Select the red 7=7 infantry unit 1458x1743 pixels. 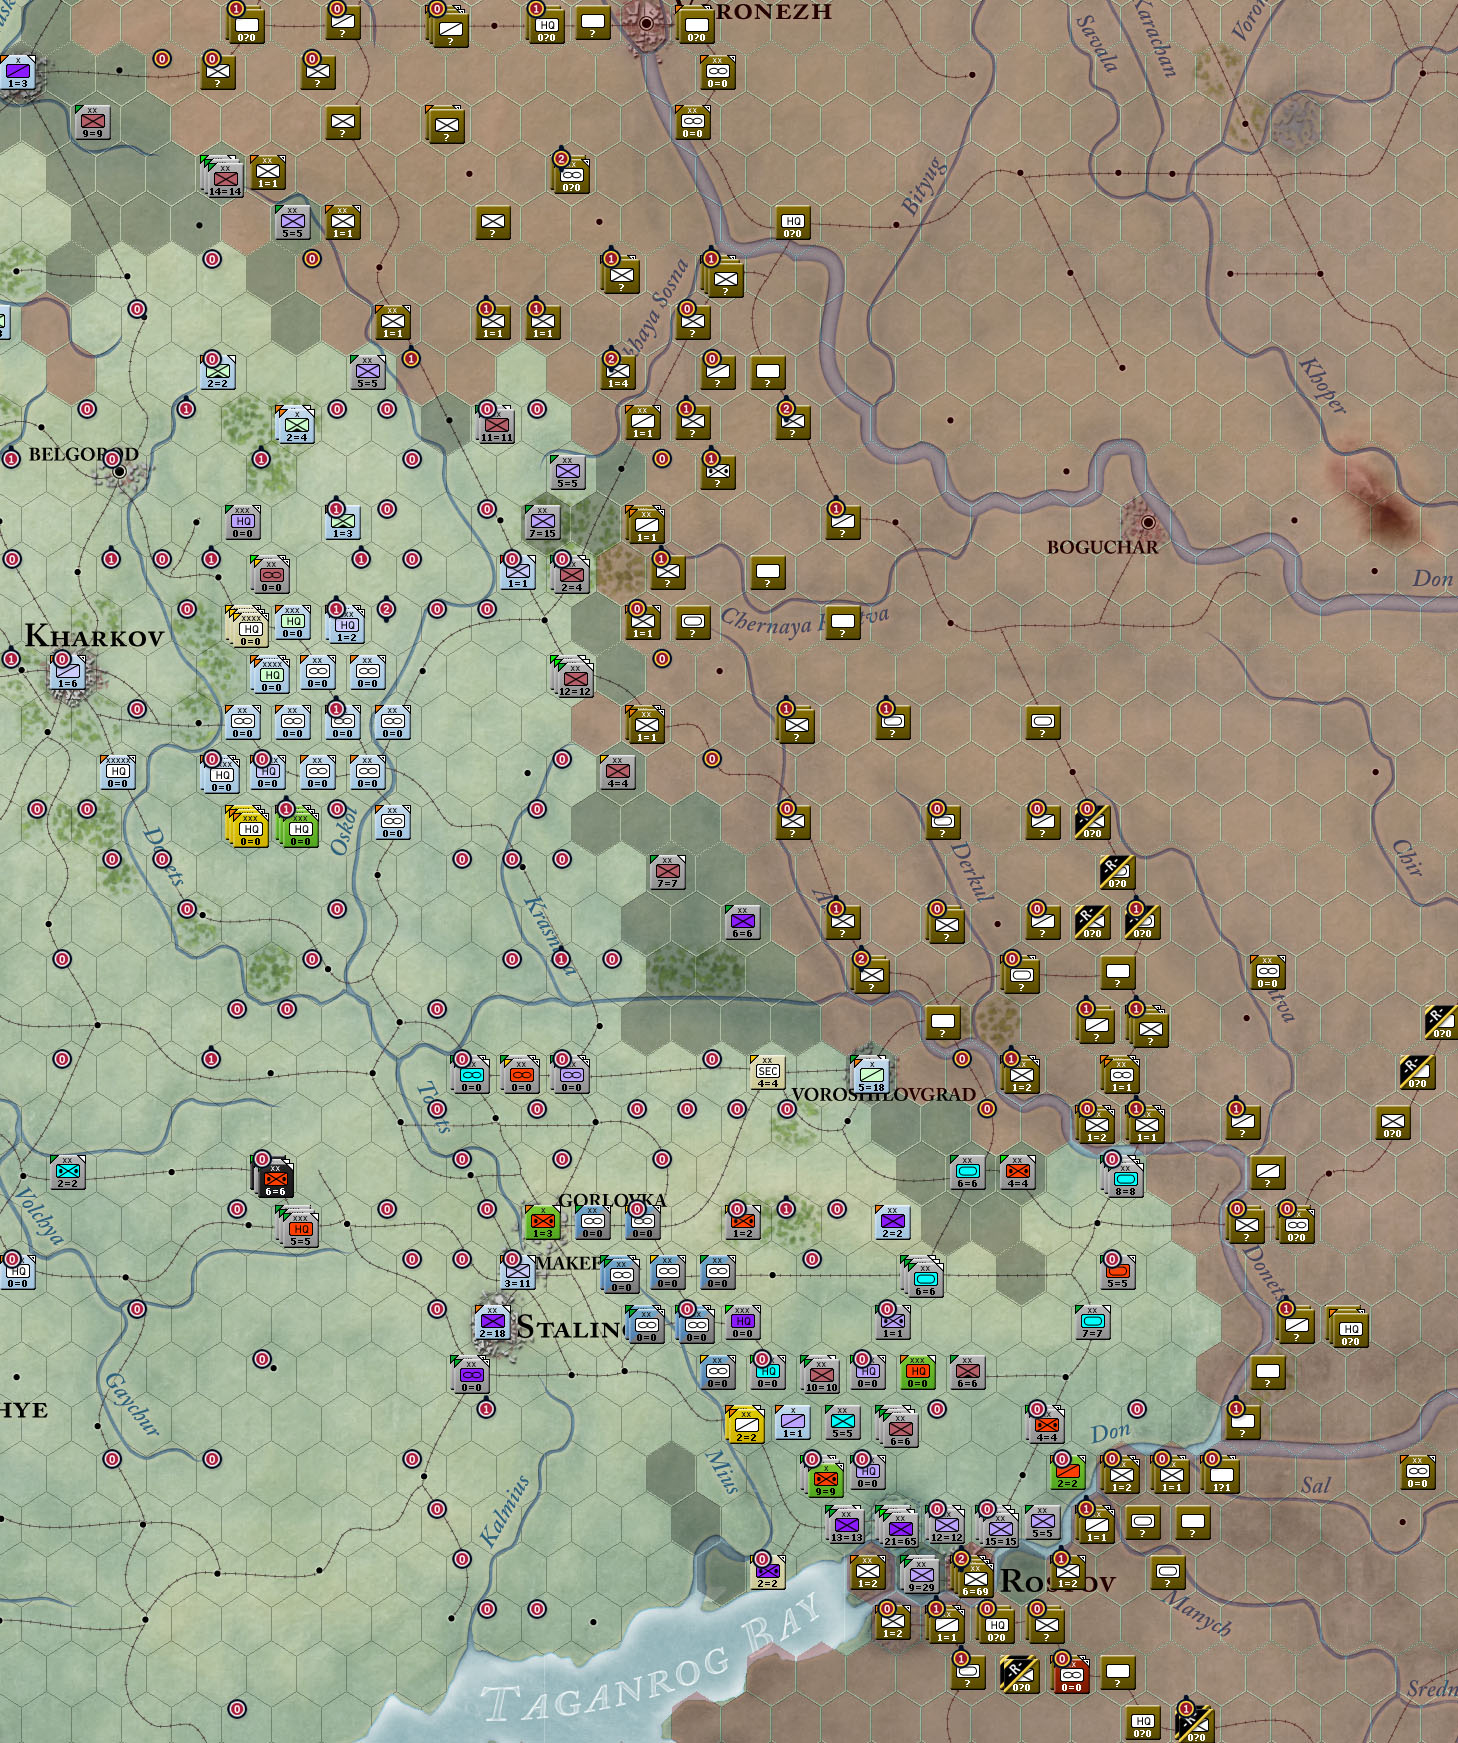tap(667, 872)
